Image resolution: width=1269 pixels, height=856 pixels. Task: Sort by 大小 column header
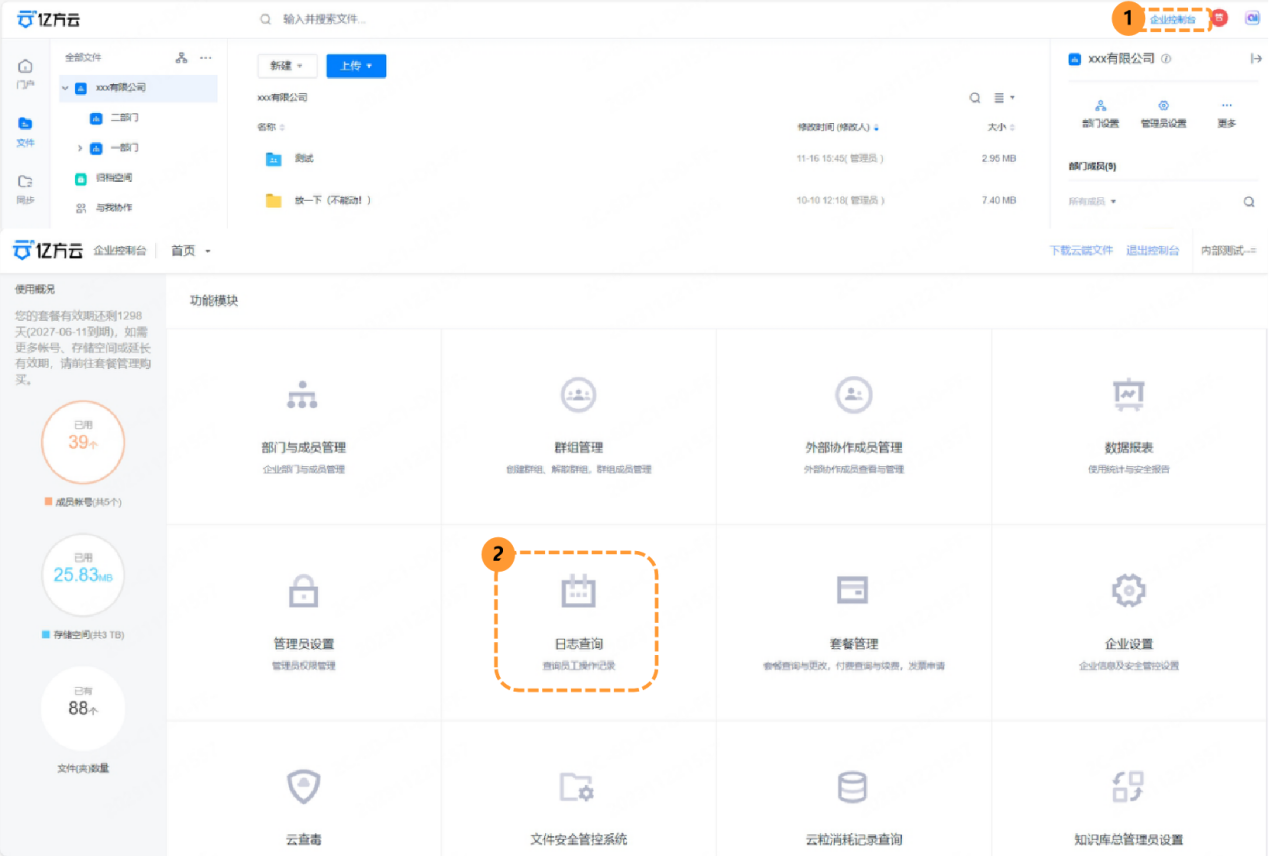point(1001,127)
